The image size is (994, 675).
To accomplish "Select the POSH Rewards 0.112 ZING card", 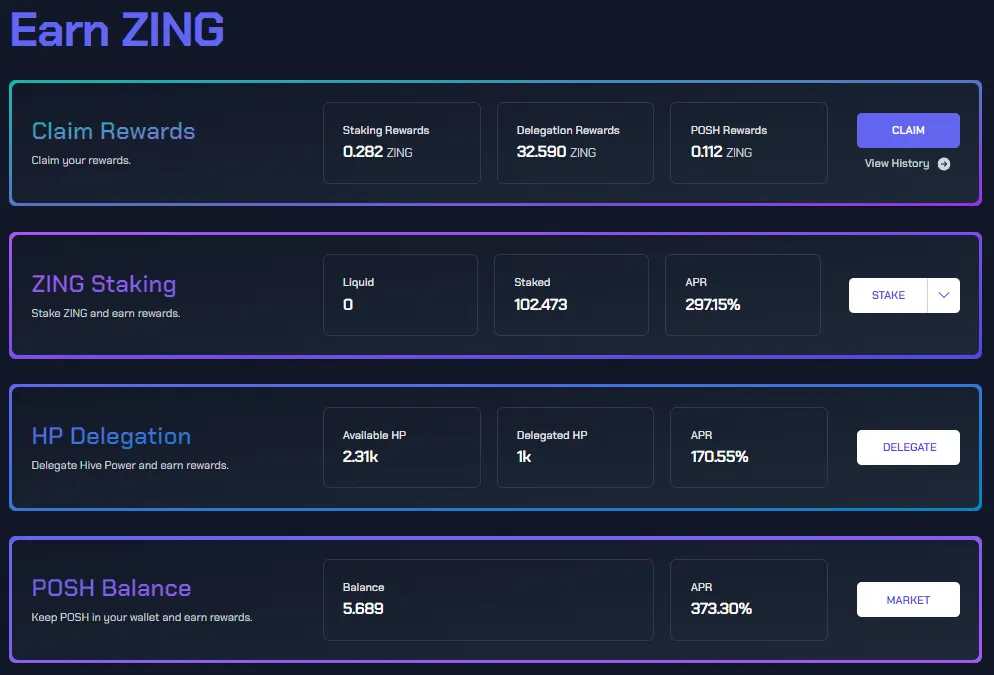I will 749,143.
